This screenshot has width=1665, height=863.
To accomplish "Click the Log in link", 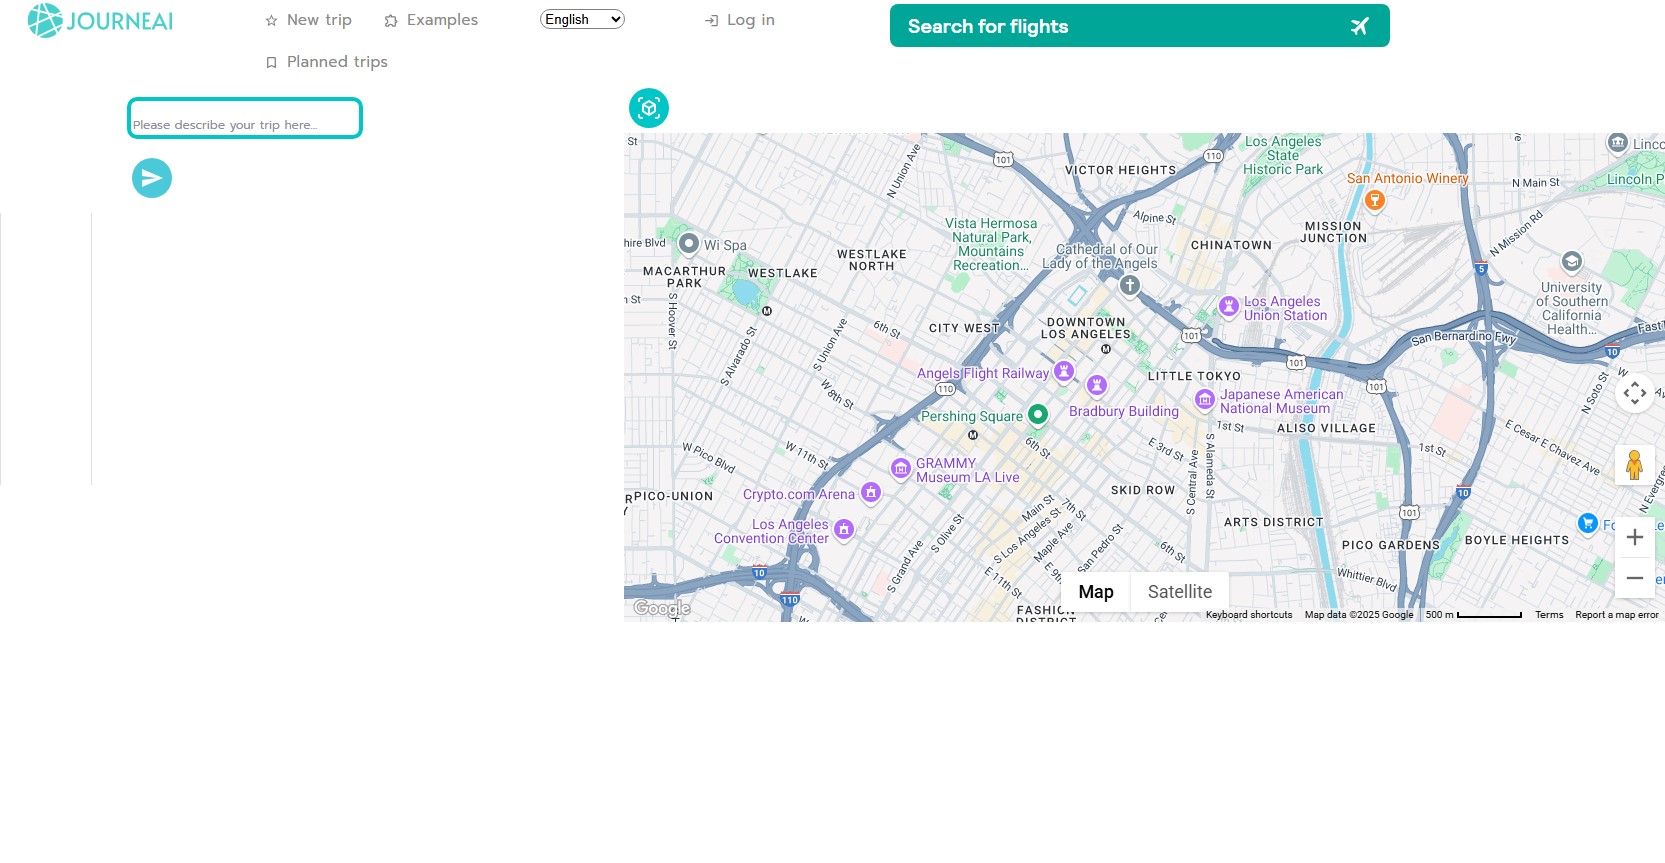I will point(740,20).
